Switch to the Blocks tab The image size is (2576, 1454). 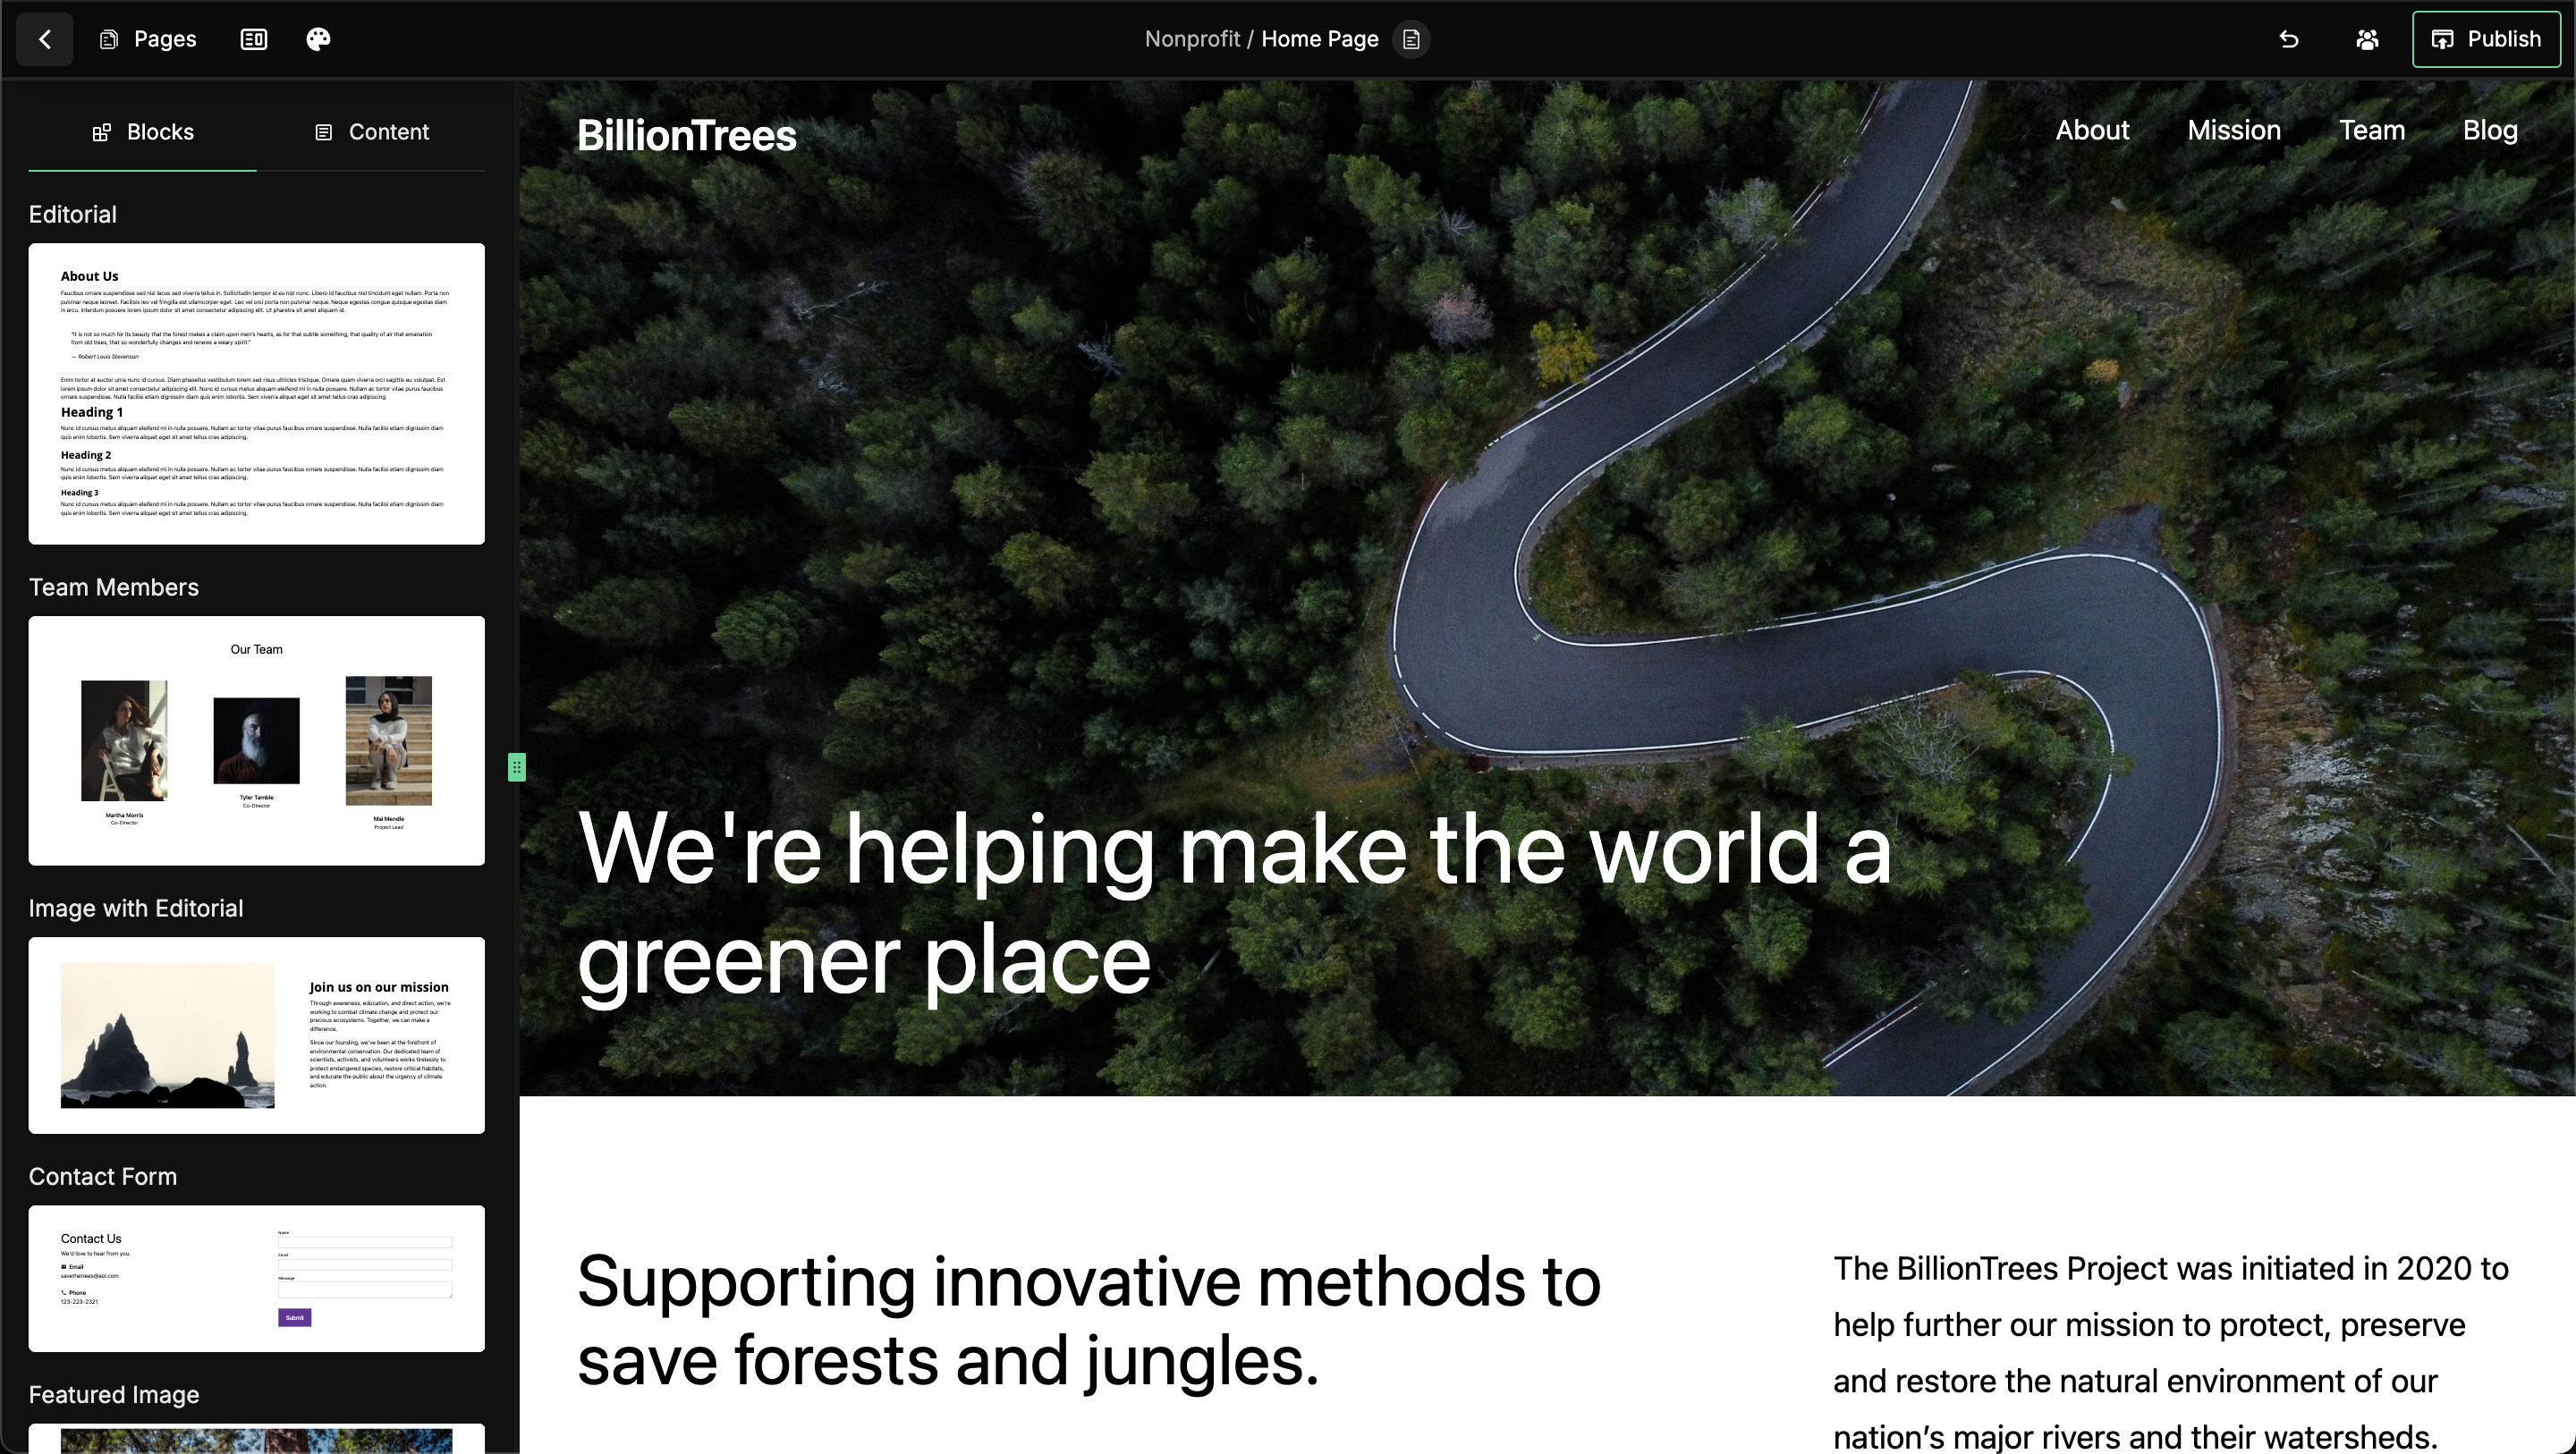pos(143,132)
